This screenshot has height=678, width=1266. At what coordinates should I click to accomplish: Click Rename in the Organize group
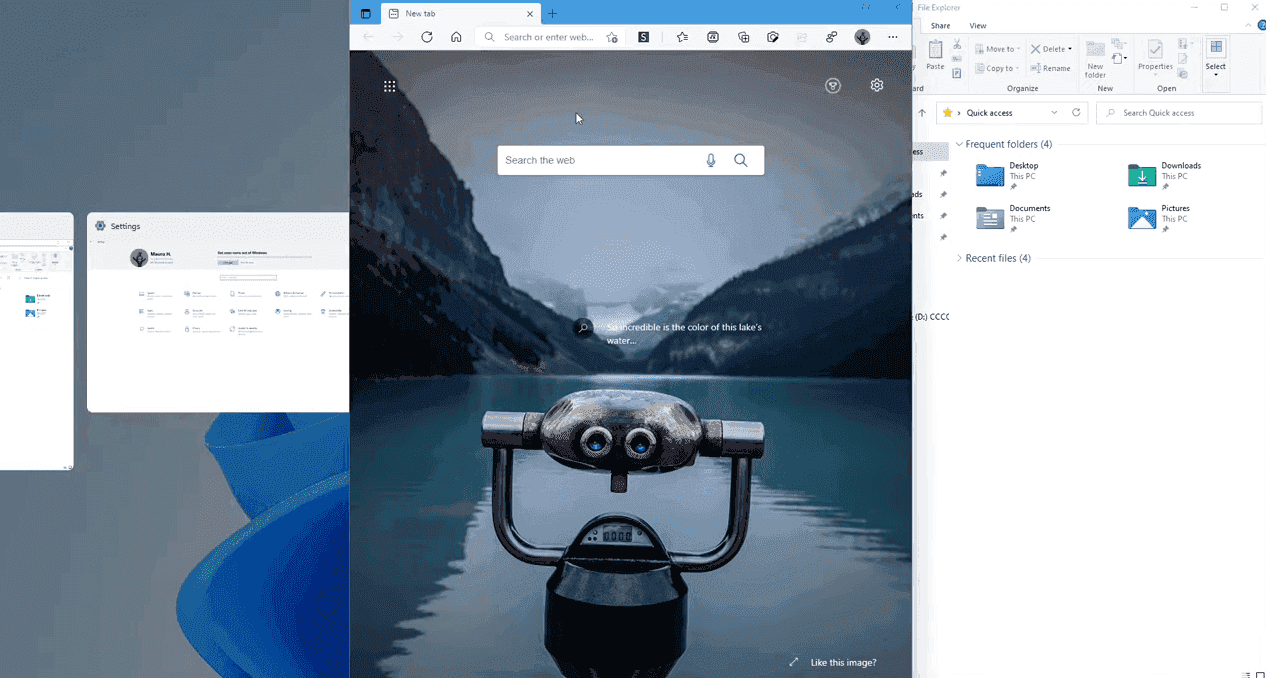point(1049,68)
